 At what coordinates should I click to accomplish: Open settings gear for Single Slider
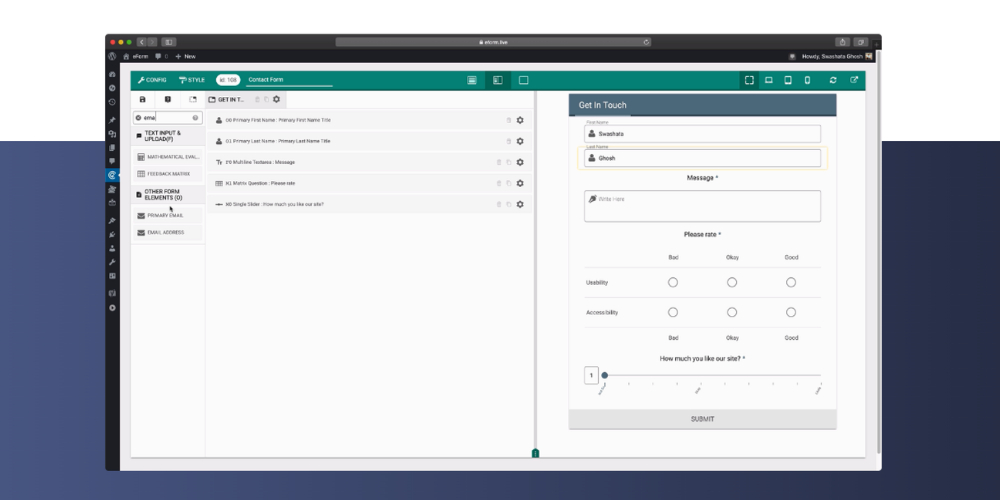pos(520,204)
